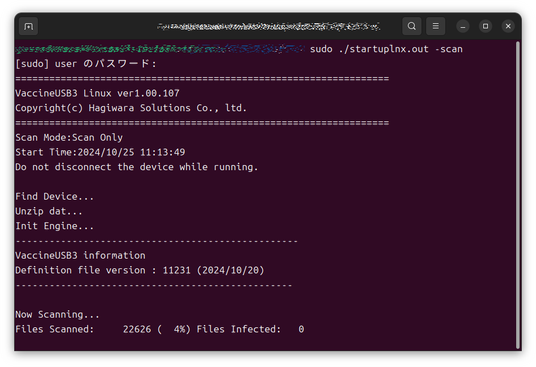
Task: Click the Start Time 2024/10/25 line
Action: click(x=100, y=152)
